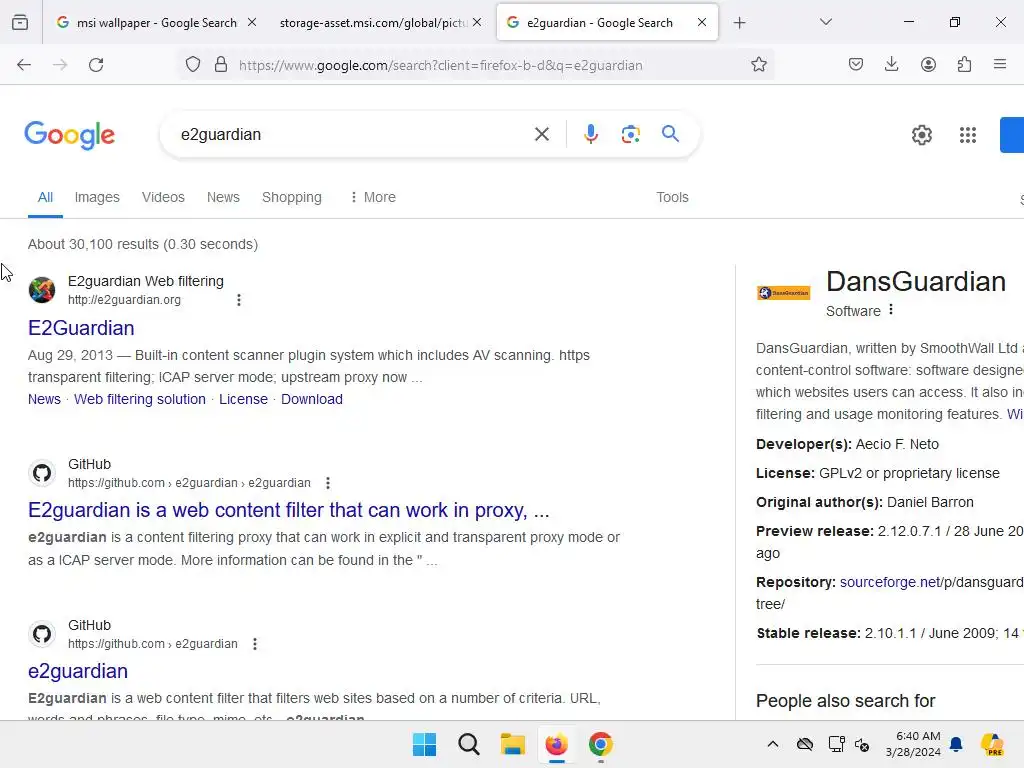Search by image with the Lens icon
This screenshot has width=1024, height=768.
[x=630, y=135]
